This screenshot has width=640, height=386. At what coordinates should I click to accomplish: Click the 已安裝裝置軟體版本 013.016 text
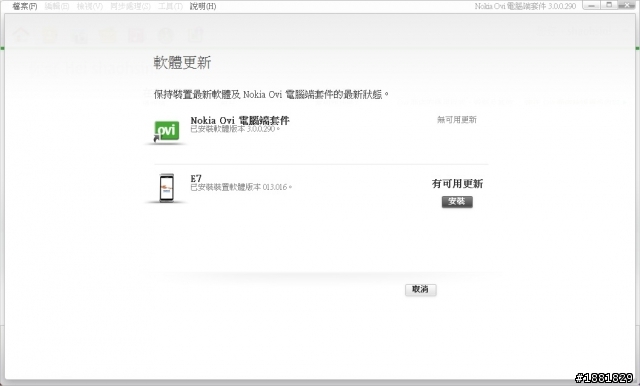coord(241,187)
